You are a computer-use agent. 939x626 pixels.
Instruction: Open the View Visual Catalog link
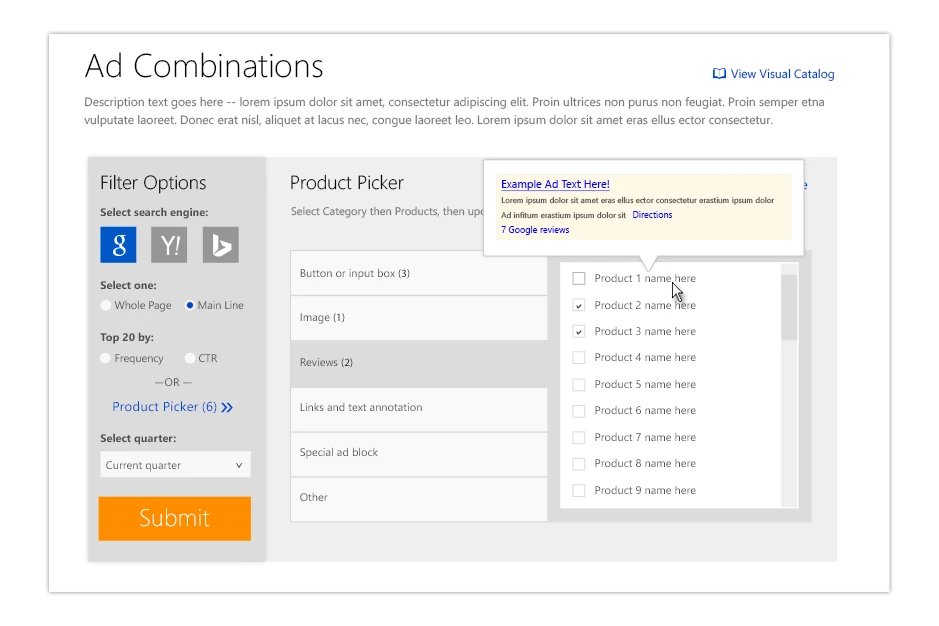pyautogui.click(x=781, y=74)
